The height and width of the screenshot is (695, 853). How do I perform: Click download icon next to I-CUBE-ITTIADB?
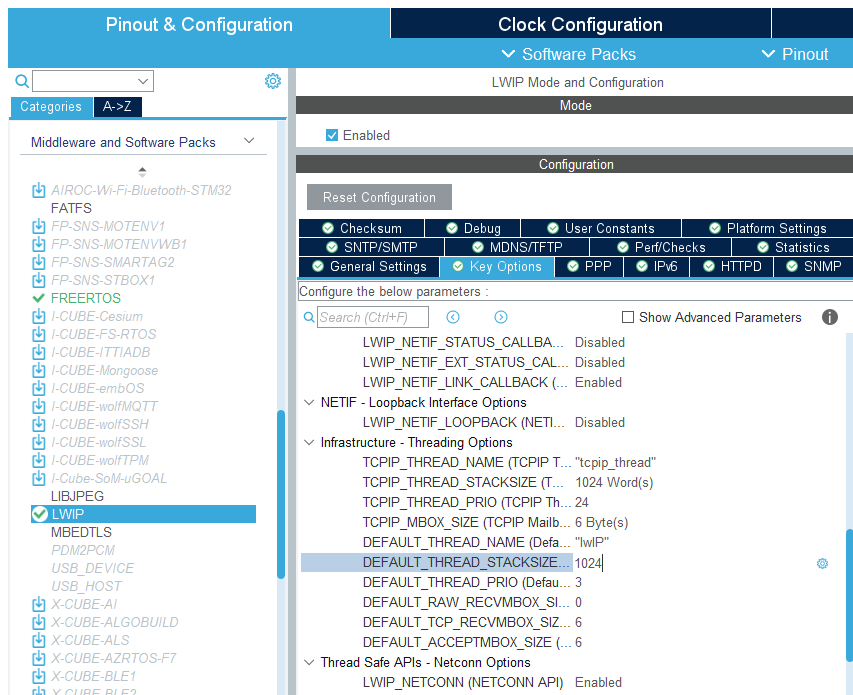point(39,352)
